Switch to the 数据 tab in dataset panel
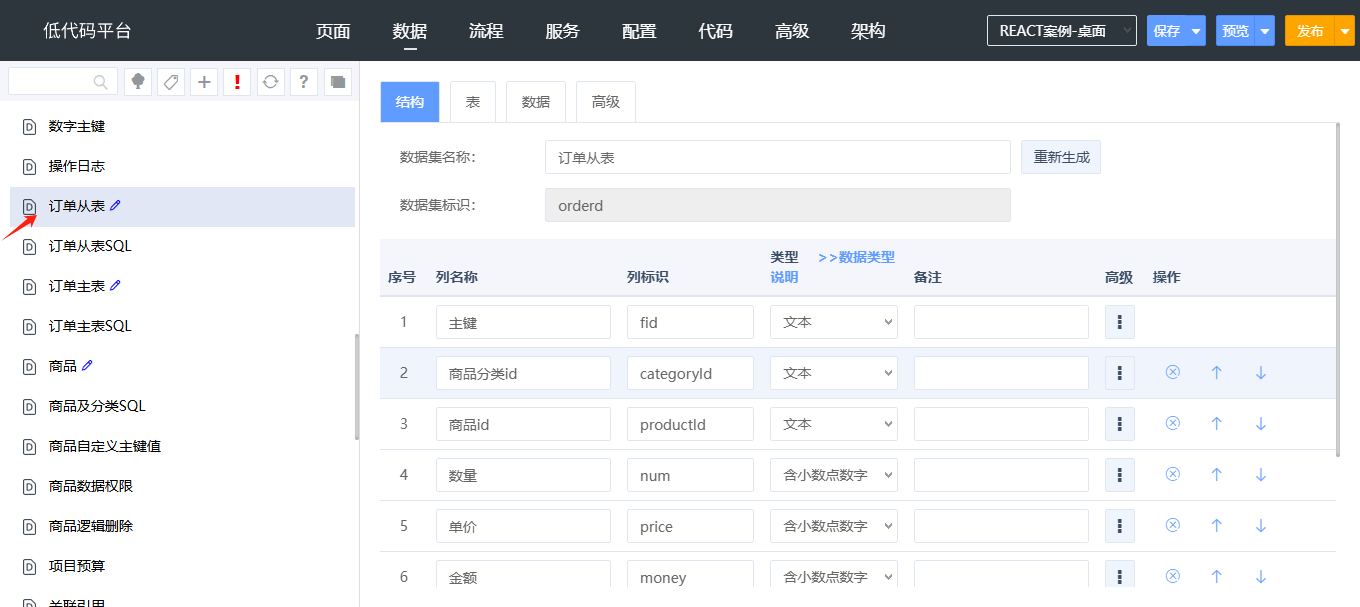1360x607 pixels. click(x=536, y=102)
